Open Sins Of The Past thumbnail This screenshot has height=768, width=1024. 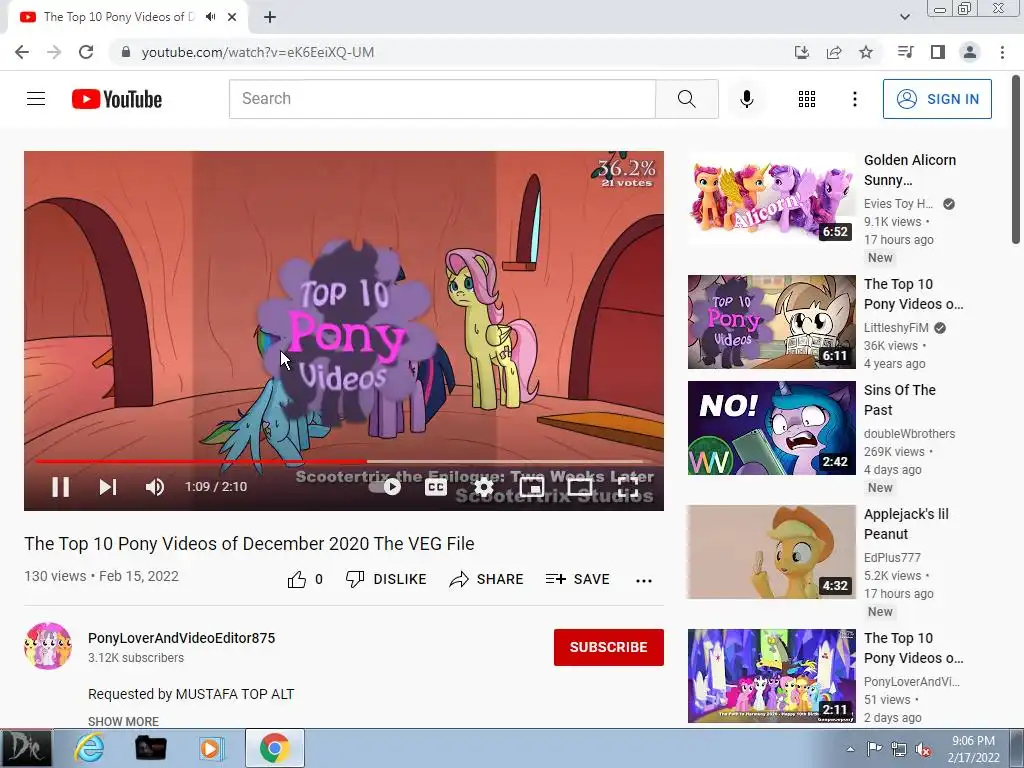click(771, 428)
